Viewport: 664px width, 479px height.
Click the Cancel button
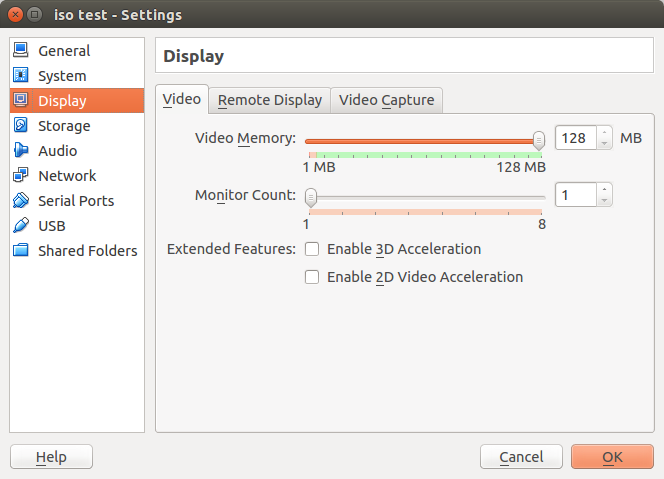point(521,457)
